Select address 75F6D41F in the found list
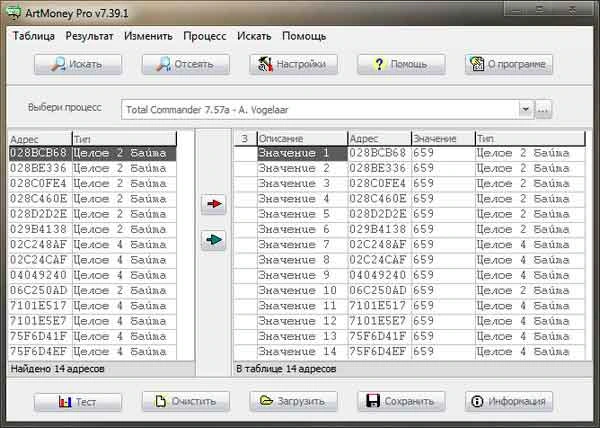 (39, 337)
